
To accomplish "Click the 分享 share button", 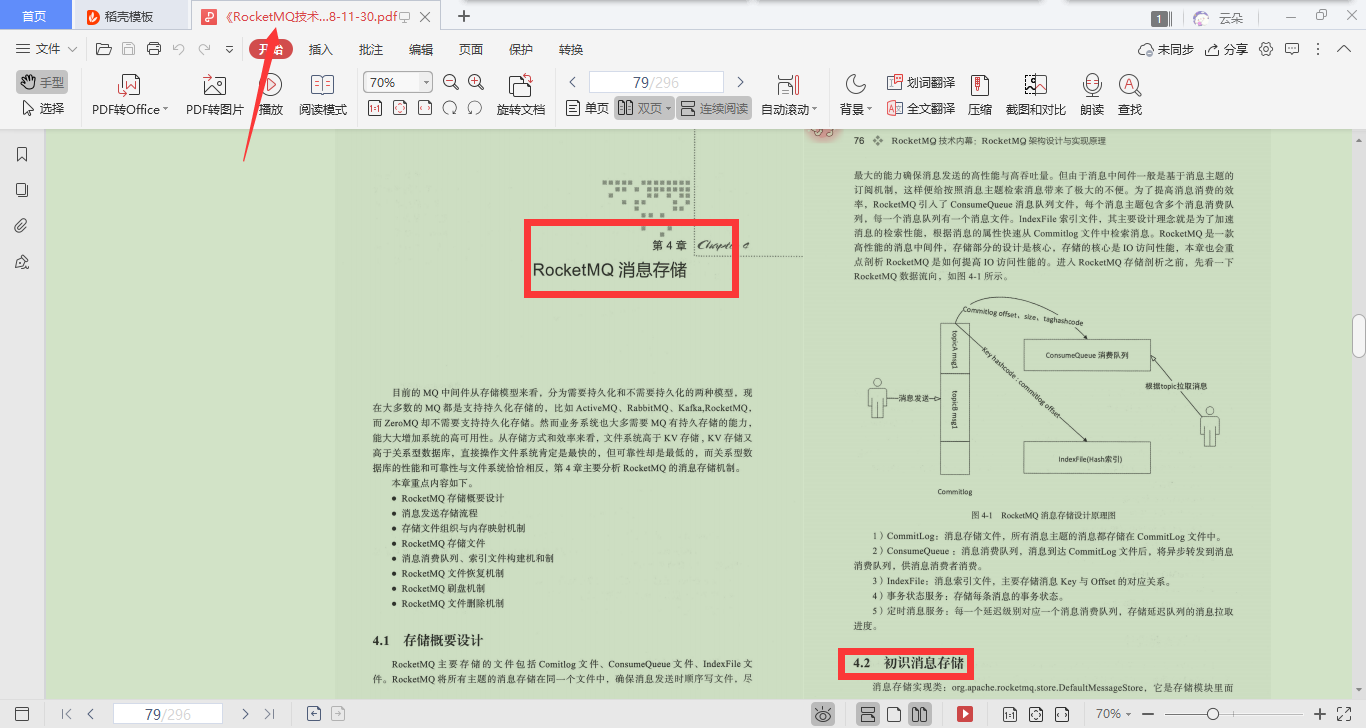I will click(1227, 49).
